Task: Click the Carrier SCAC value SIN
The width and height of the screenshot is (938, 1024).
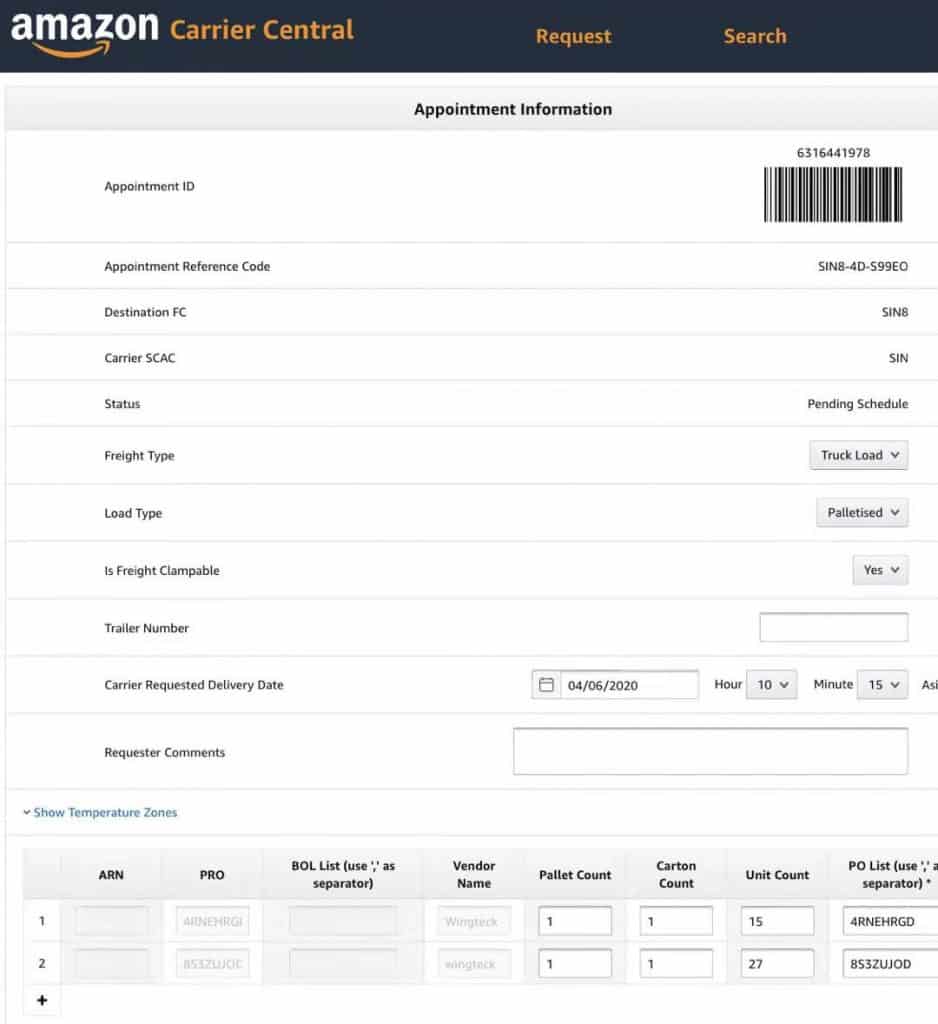Action: (898, 358)
